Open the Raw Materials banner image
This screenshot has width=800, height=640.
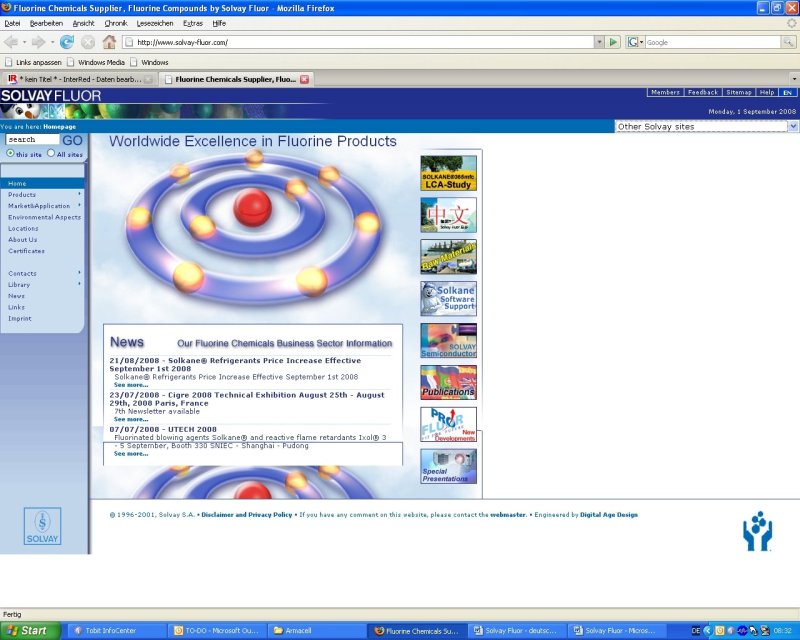[x=448, y=257]
